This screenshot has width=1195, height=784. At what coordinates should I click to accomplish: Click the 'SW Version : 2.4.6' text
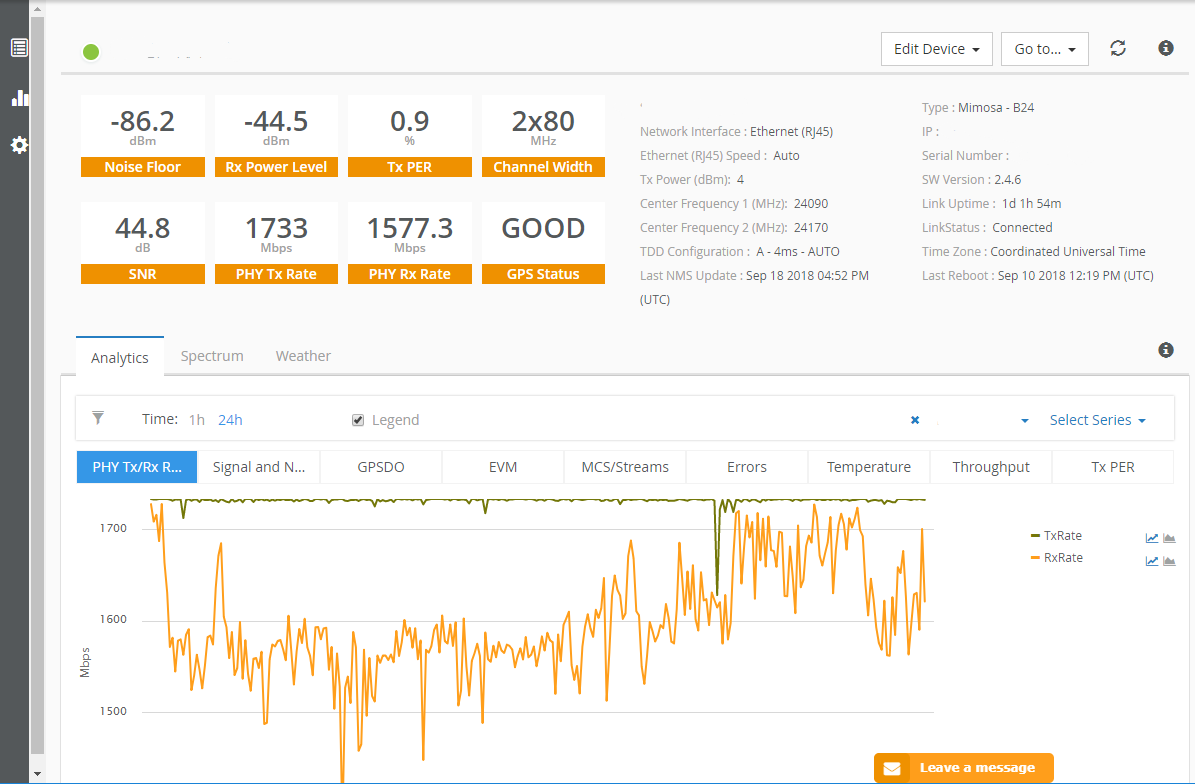[971, 180]
